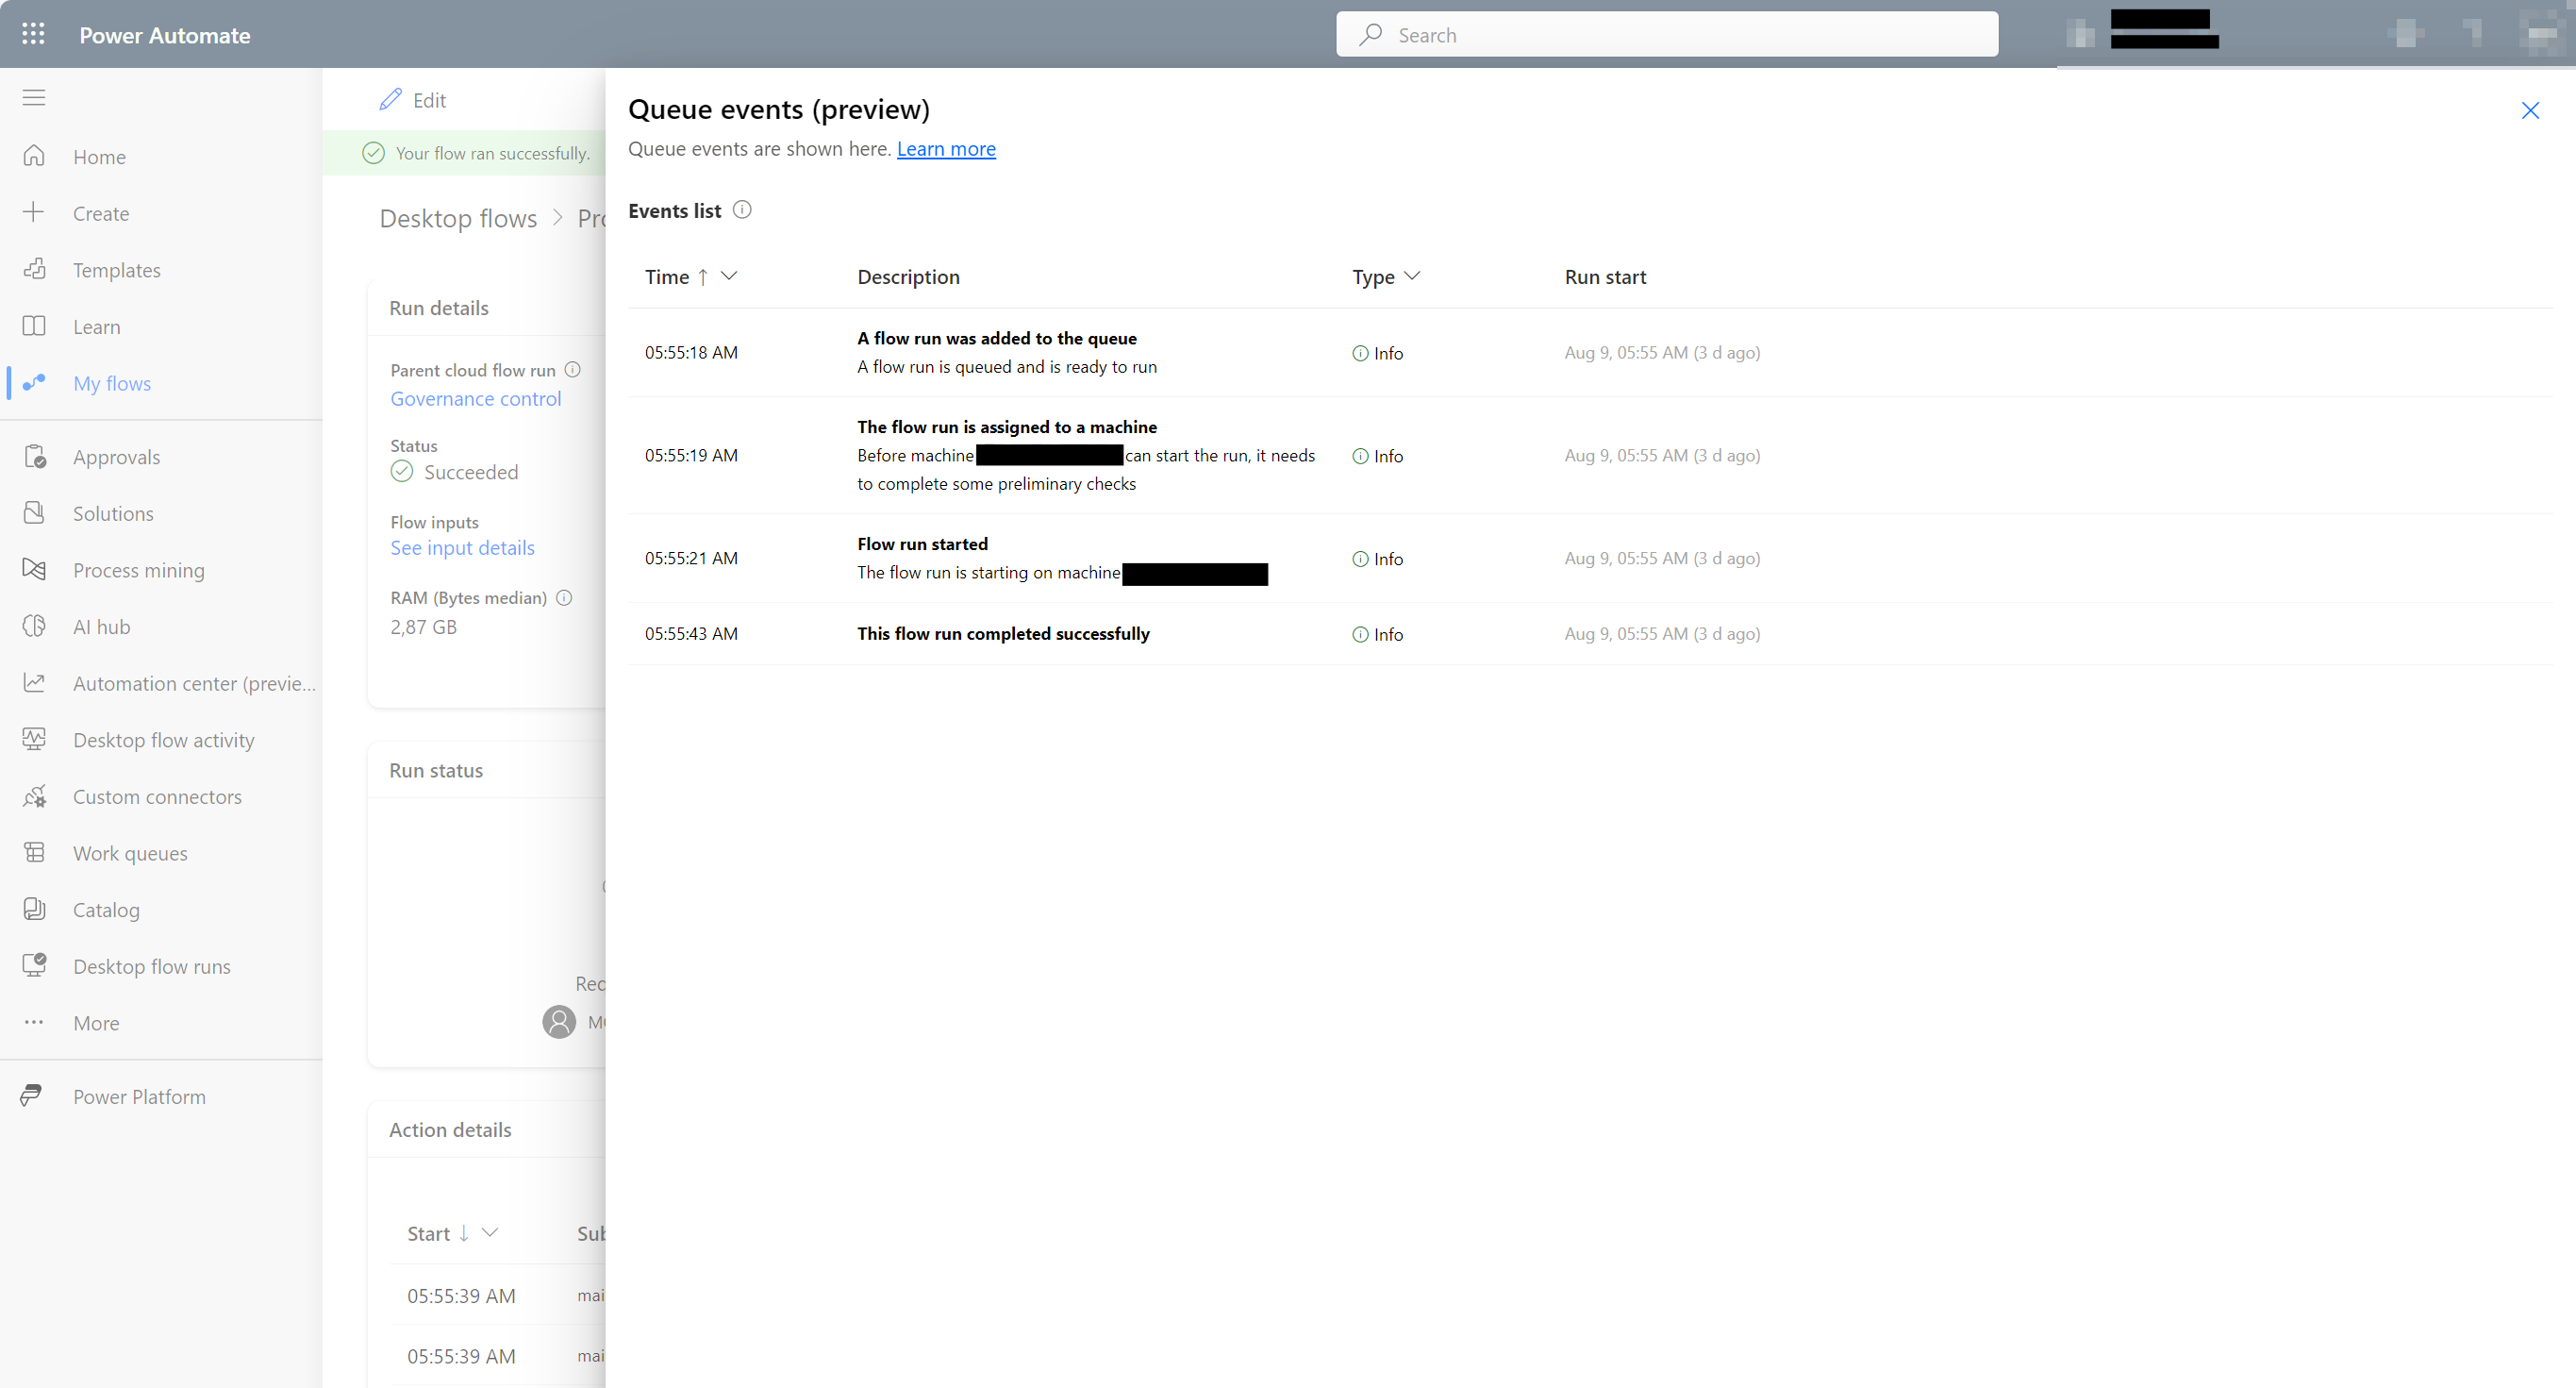Open My Flows section
This screenshot has height=1388, width=2576.
[111, 383]
